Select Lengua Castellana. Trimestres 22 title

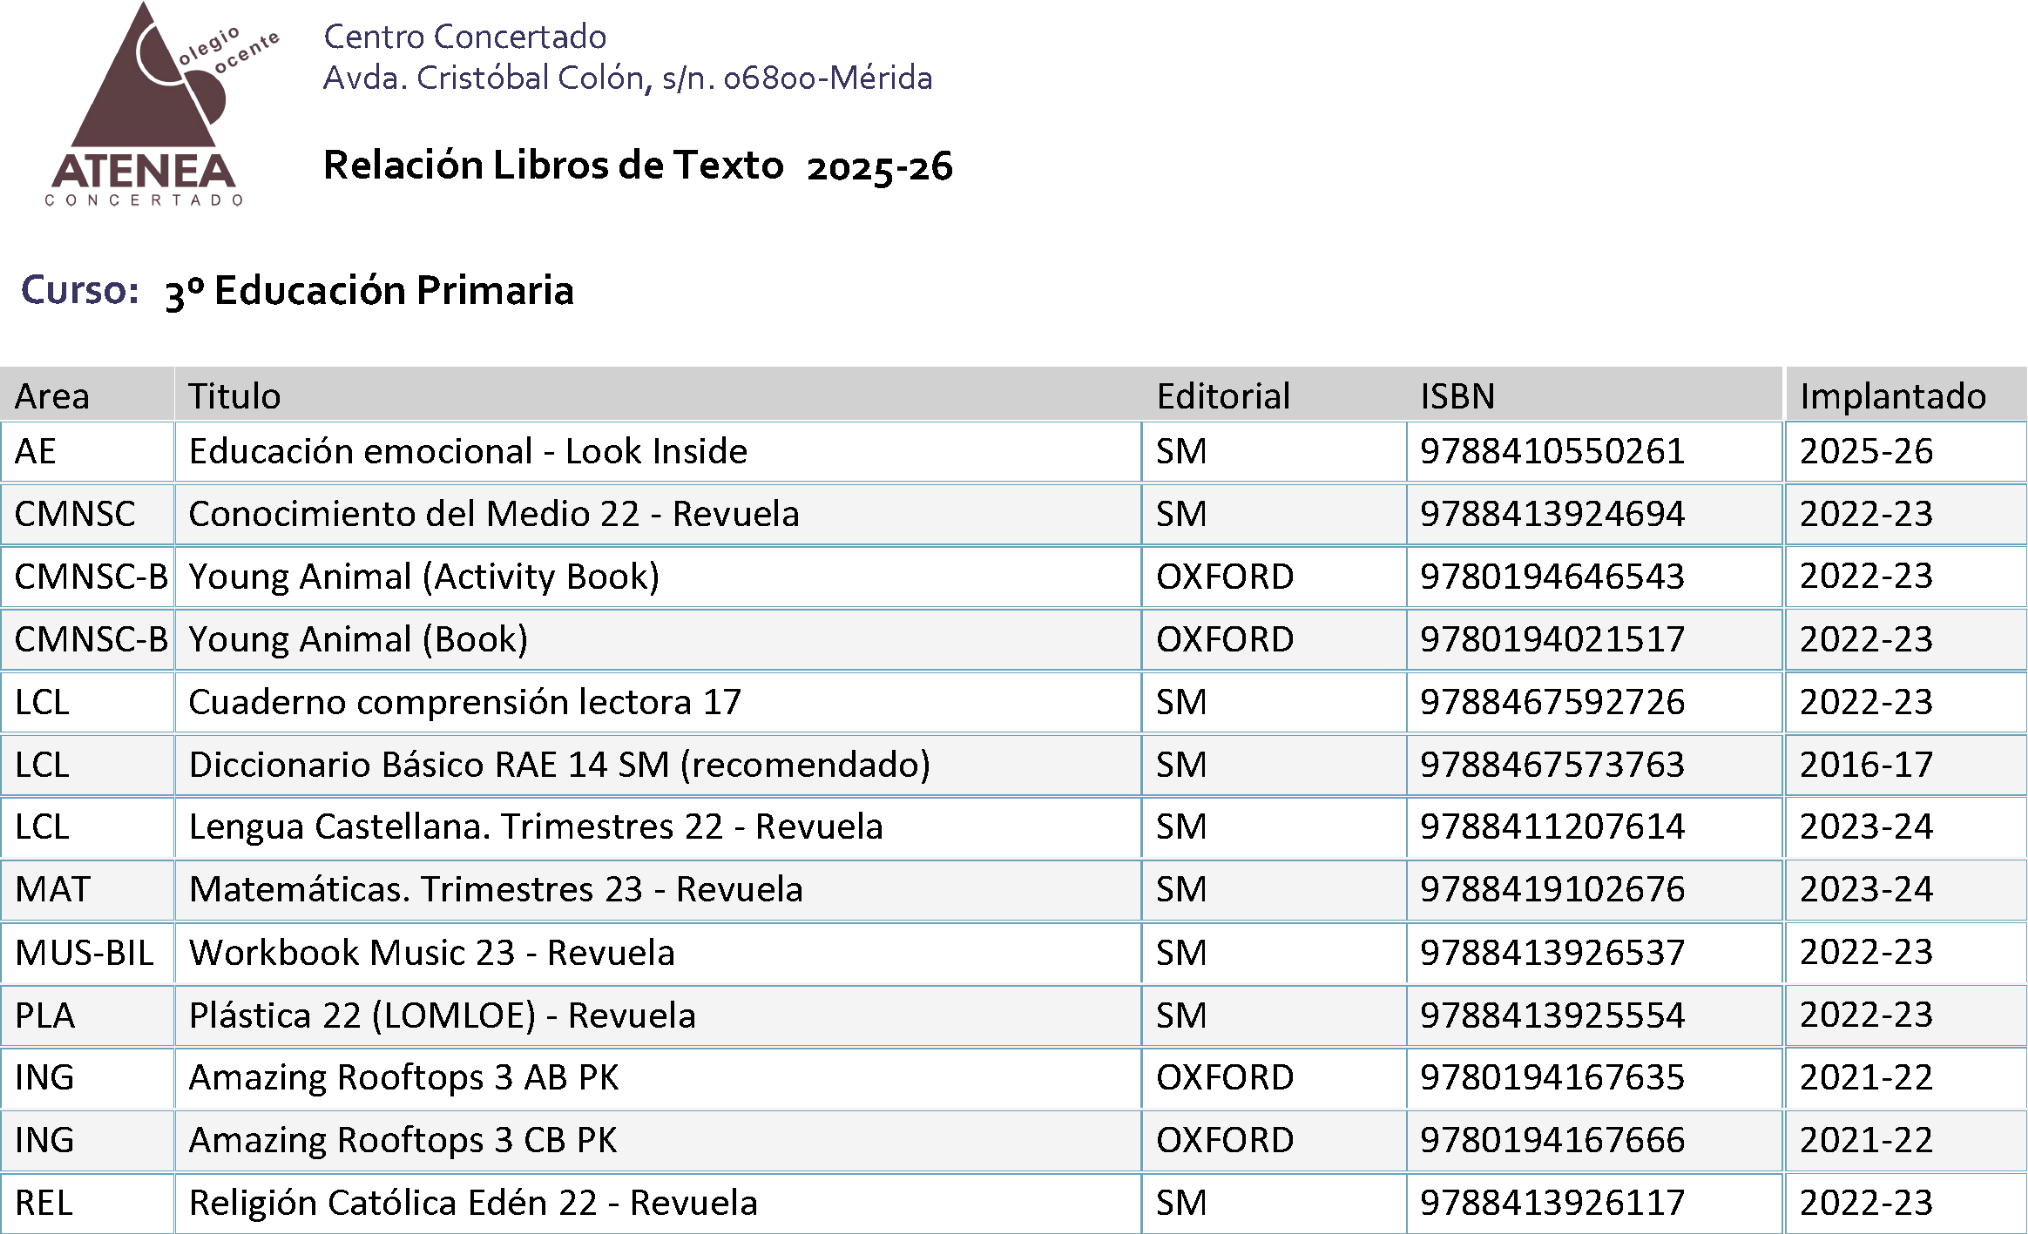coord(535,827)
